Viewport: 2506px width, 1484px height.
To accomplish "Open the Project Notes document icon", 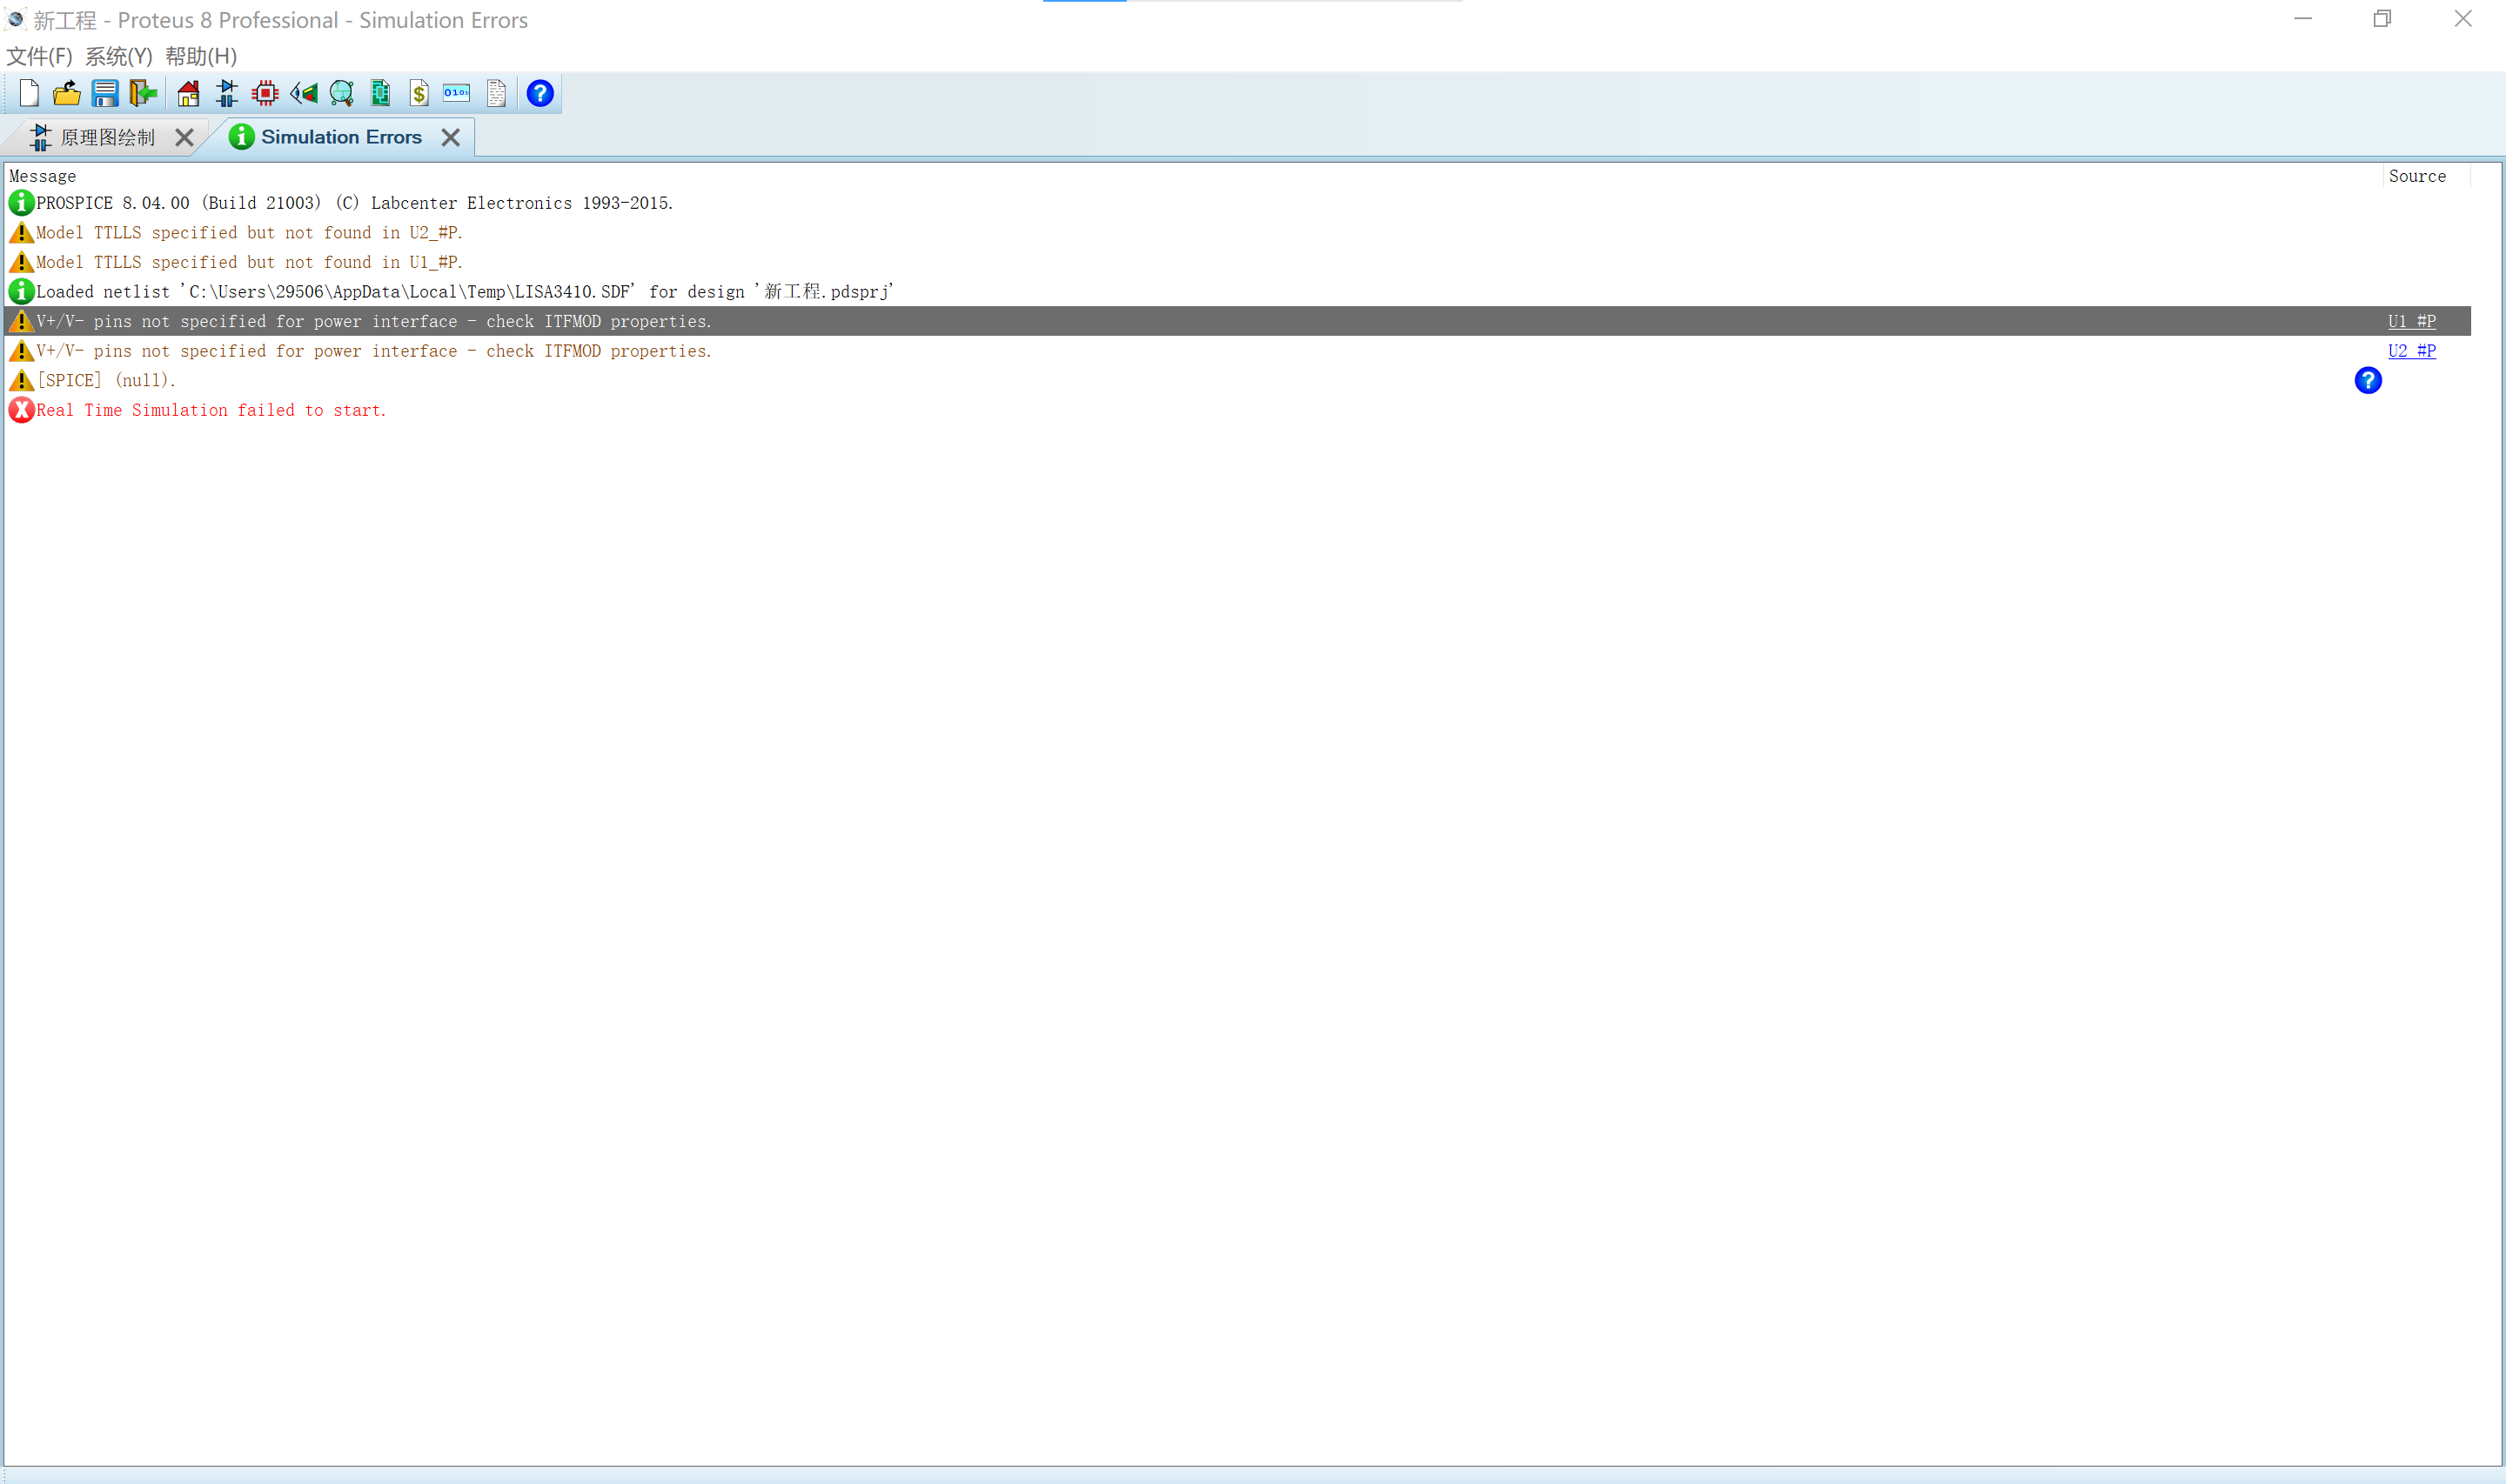I will [496, 93].
